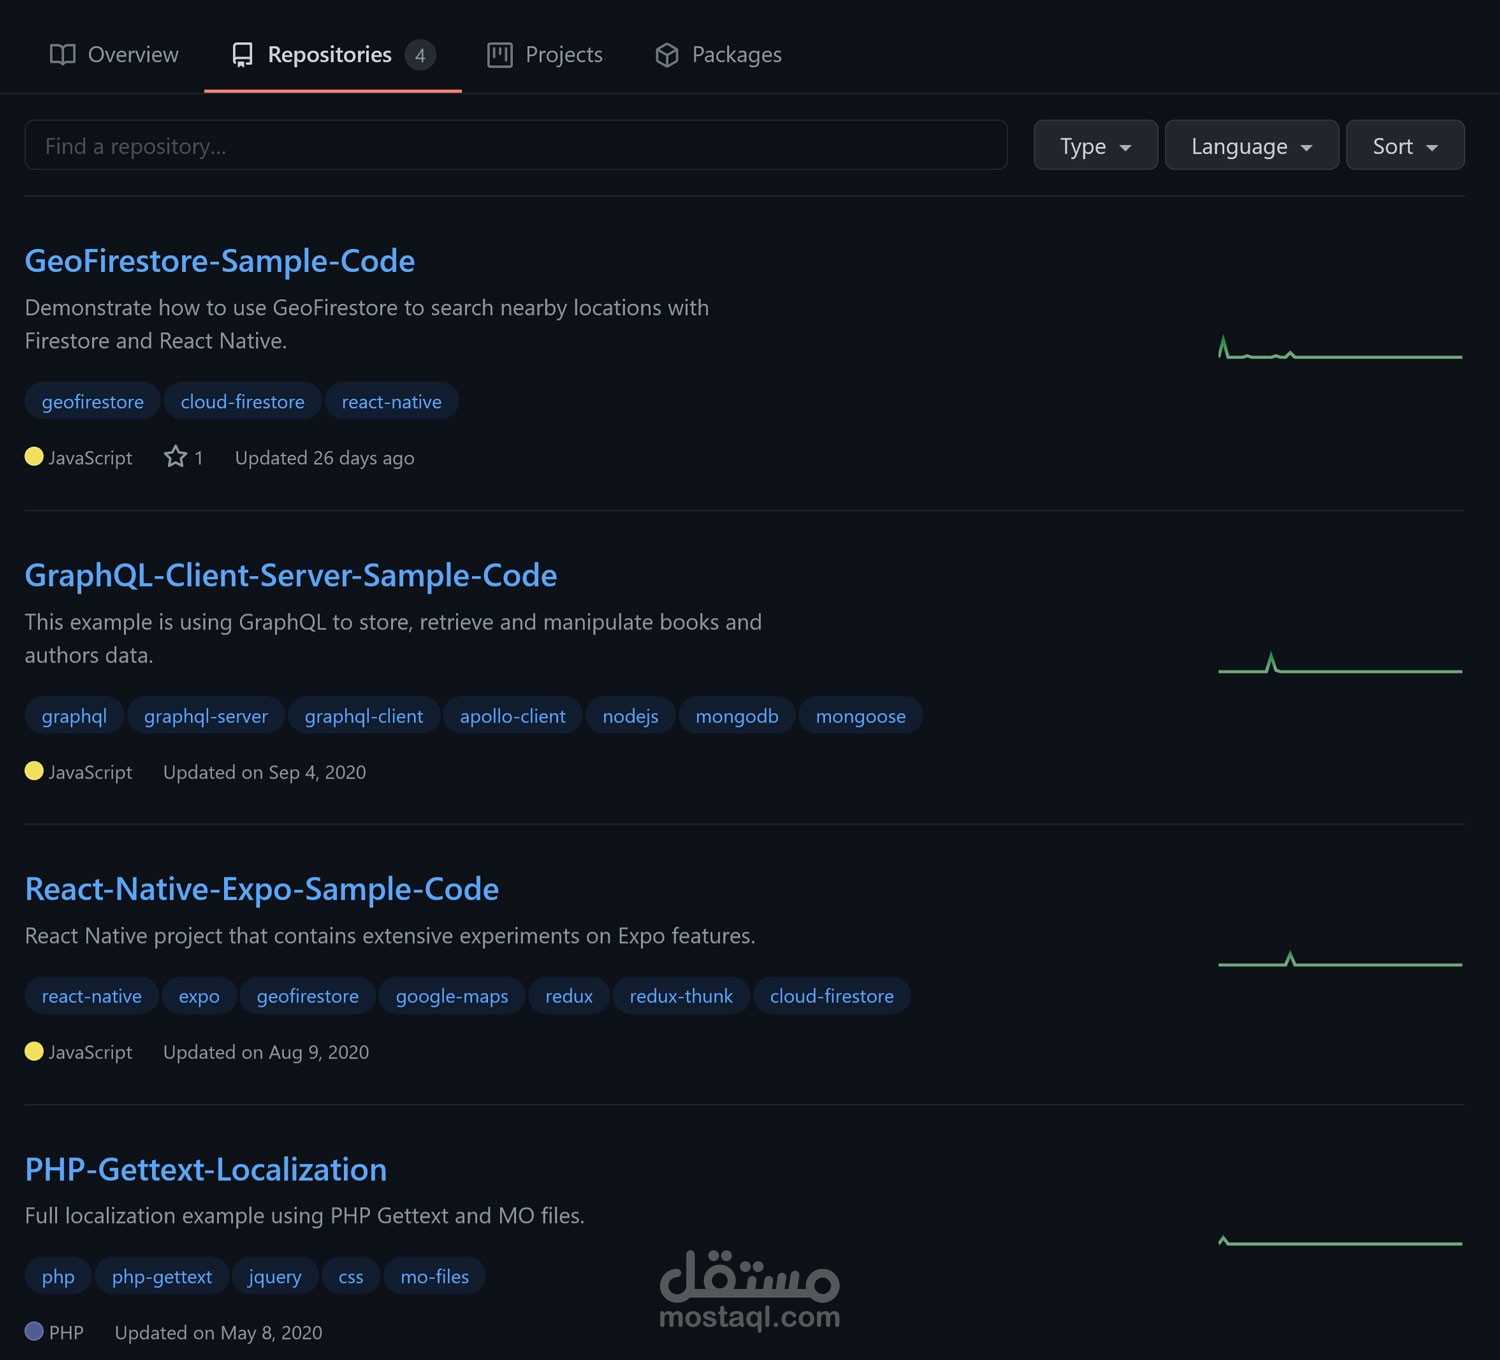The width and height of the screenshot is (1500, 1360).
Task: Click the cloud-firestore topic under GeoFirestore-Sample-Code
Action: point(243,401)
